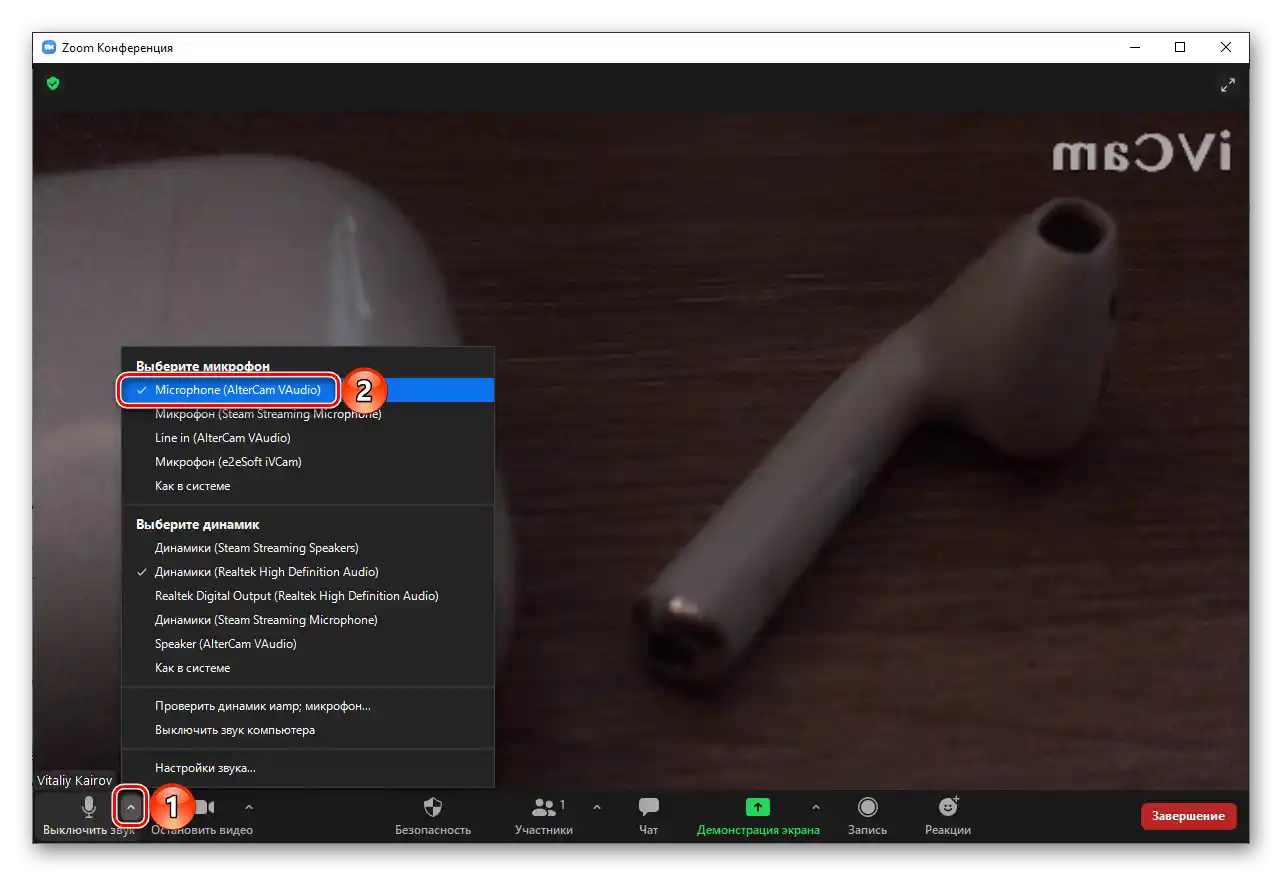1282x876 pixels.
Task: Maximize the Zoom Конференция window
Action: [1180, 47]
